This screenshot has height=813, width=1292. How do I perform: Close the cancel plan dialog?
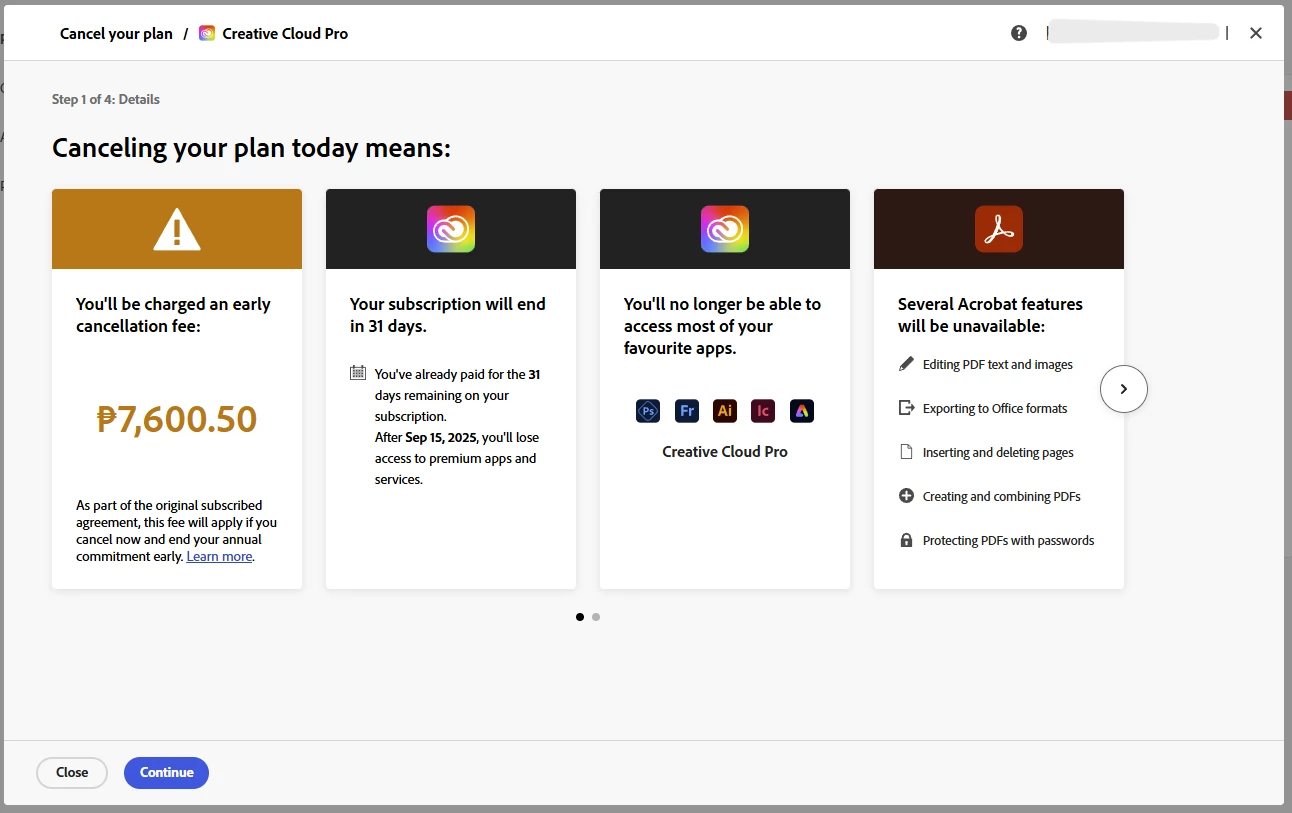(x=1256, y=33)
